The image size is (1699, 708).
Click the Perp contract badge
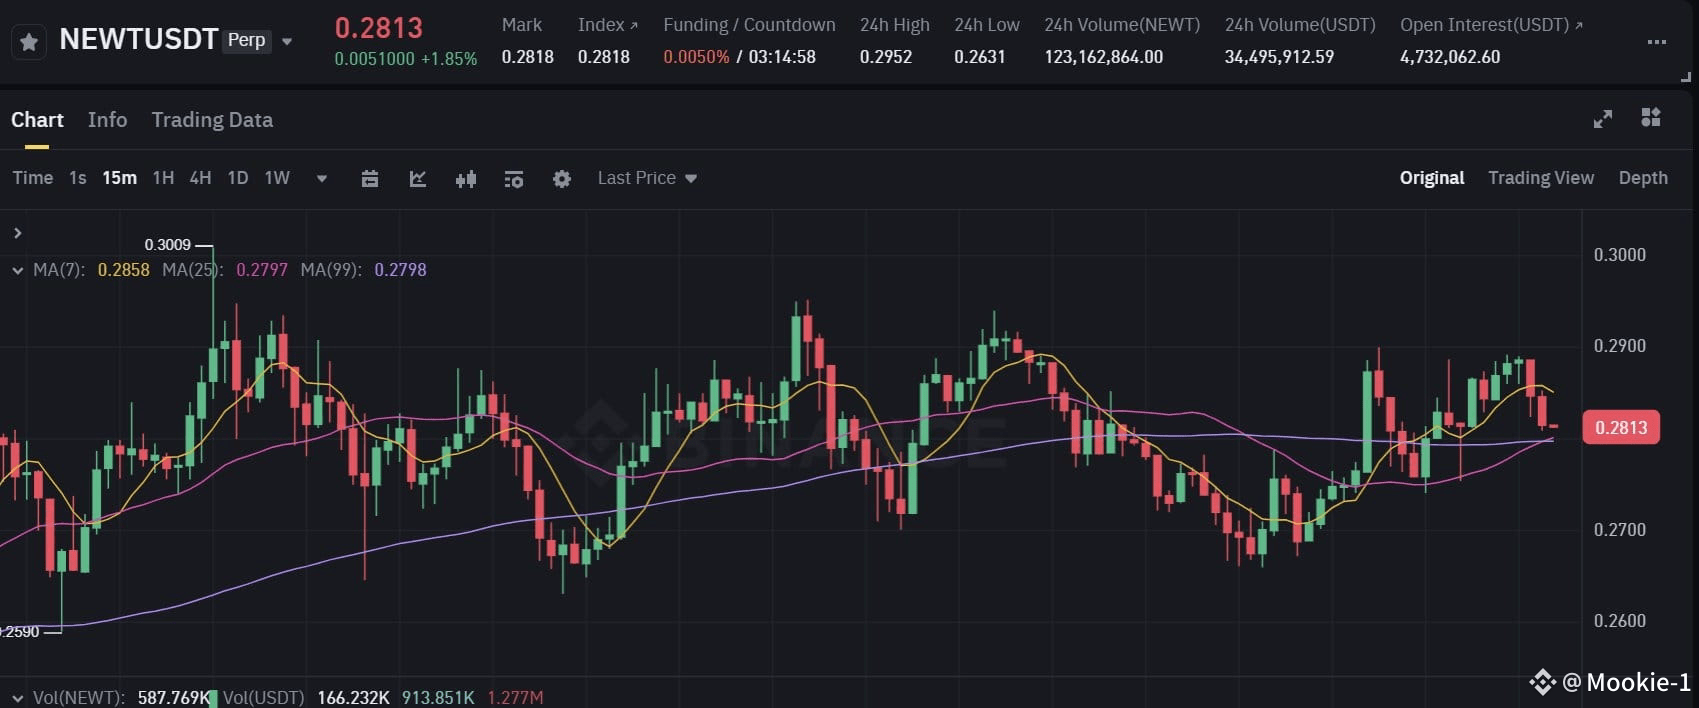click(247, 40)
